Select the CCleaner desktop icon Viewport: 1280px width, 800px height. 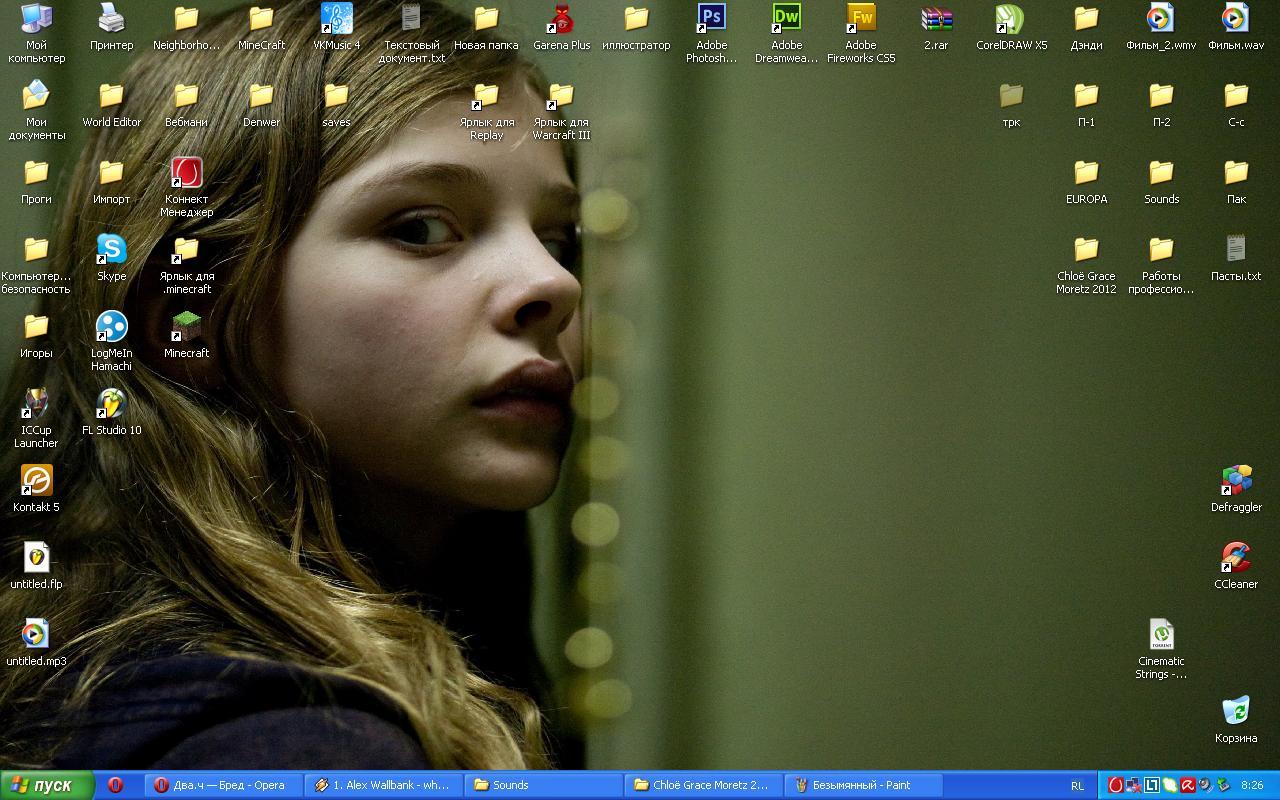(x=1236, y=558)
